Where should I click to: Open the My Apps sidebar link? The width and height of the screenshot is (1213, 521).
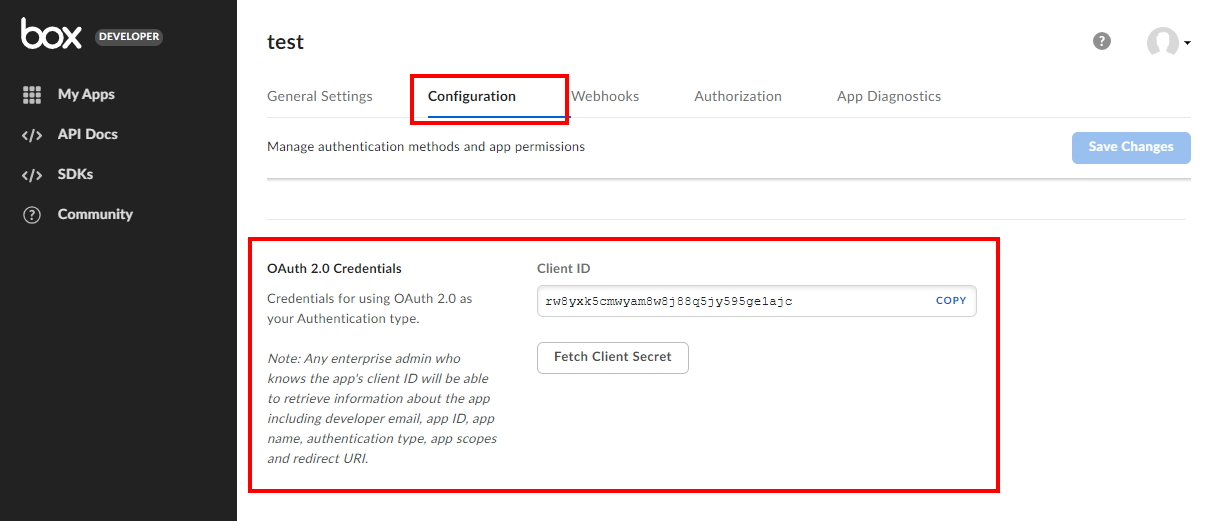(x=86, y=95)
